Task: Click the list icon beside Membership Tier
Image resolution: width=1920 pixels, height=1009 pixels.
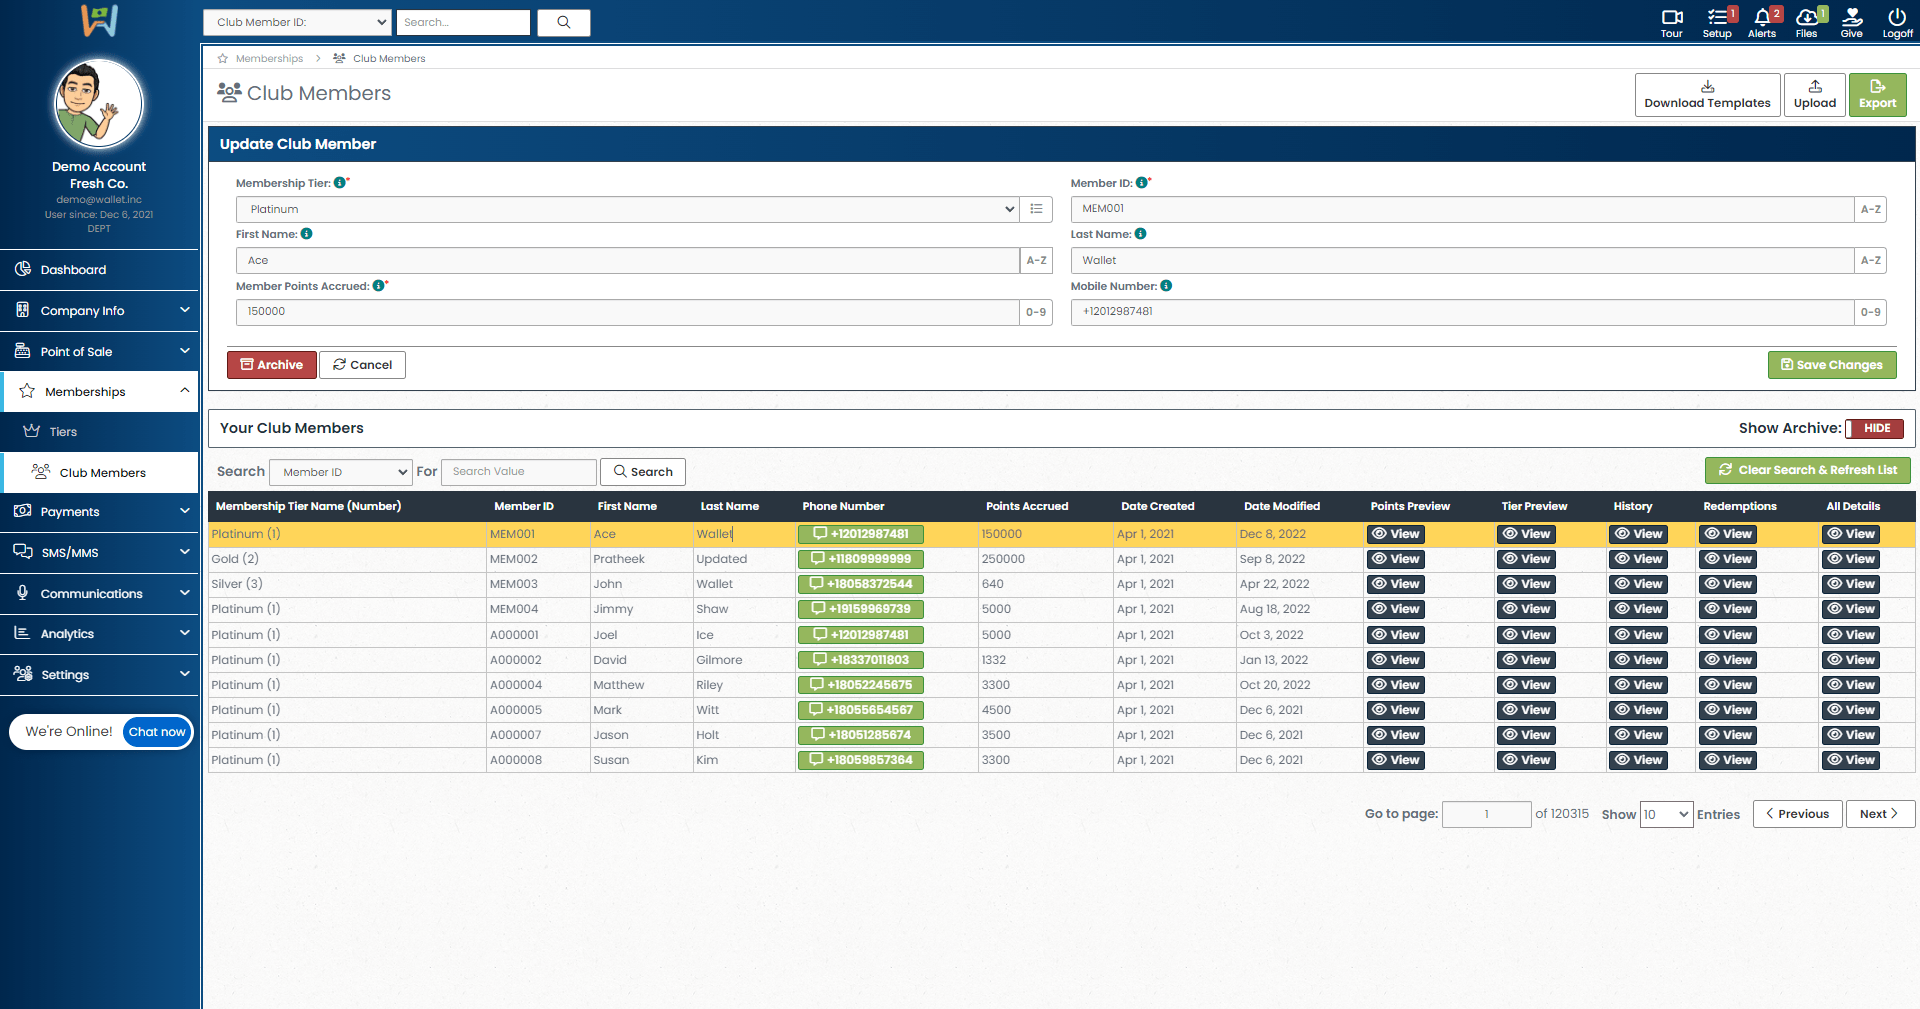Action: (1036, 209)
